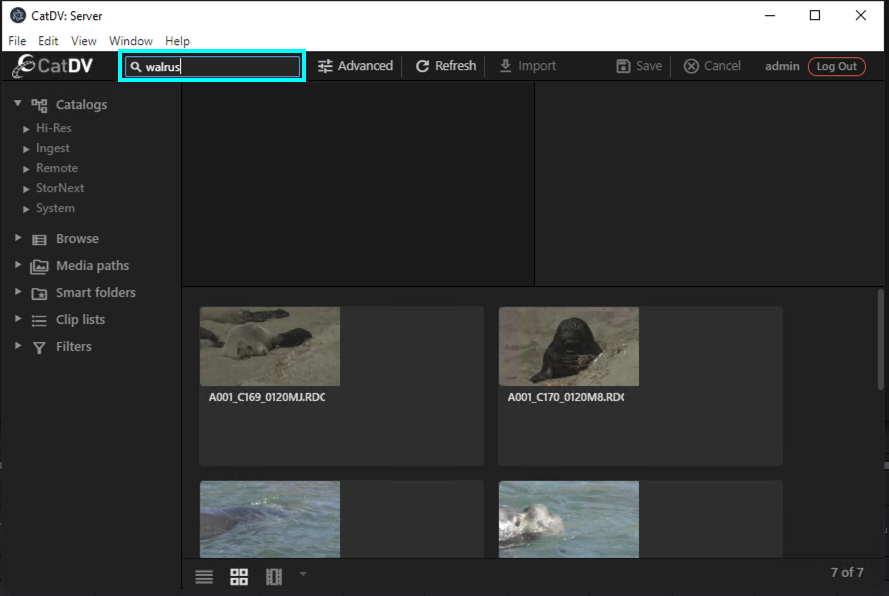889x596 pixels.
Task: Click the A001_C170_0120M8.RDC filename
Action: click(x=566, y=398)
